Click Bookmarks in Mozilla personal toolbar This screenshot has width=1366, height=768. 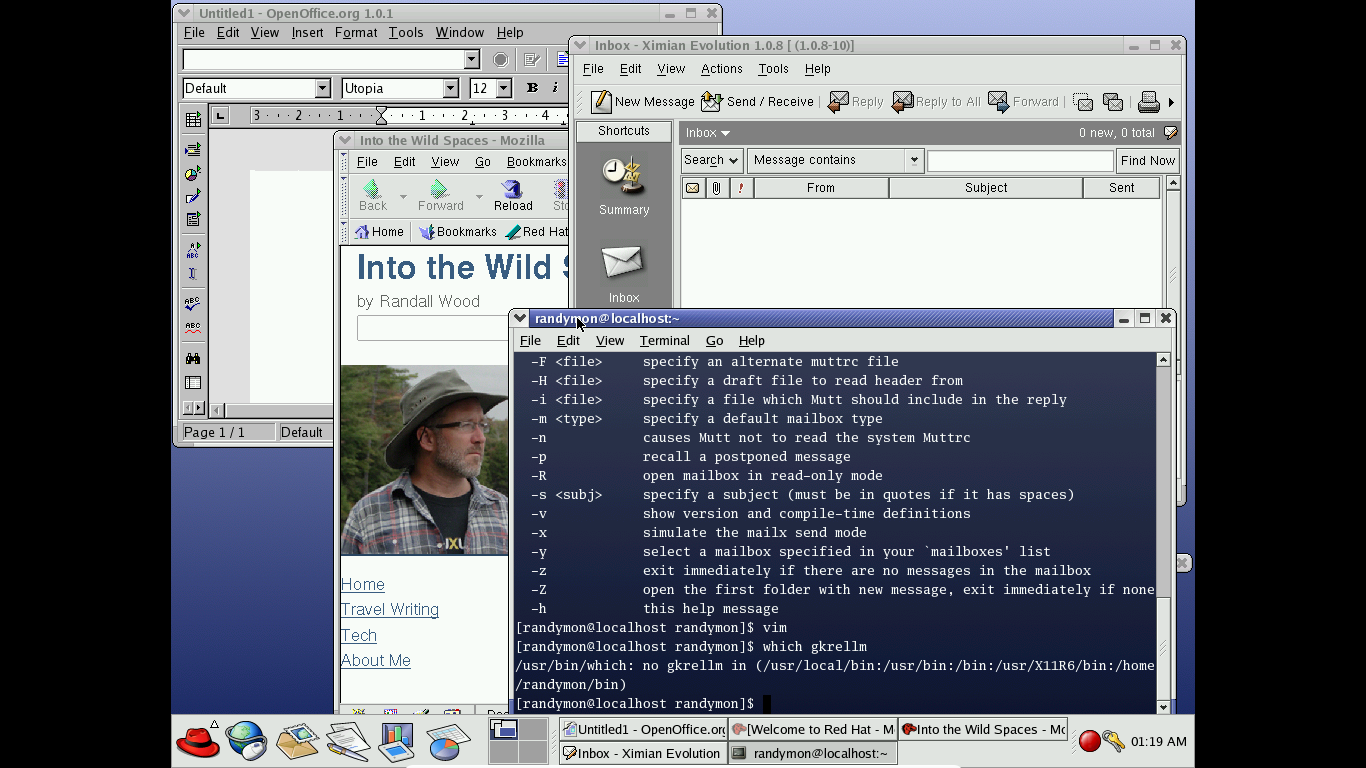(457, 232)
